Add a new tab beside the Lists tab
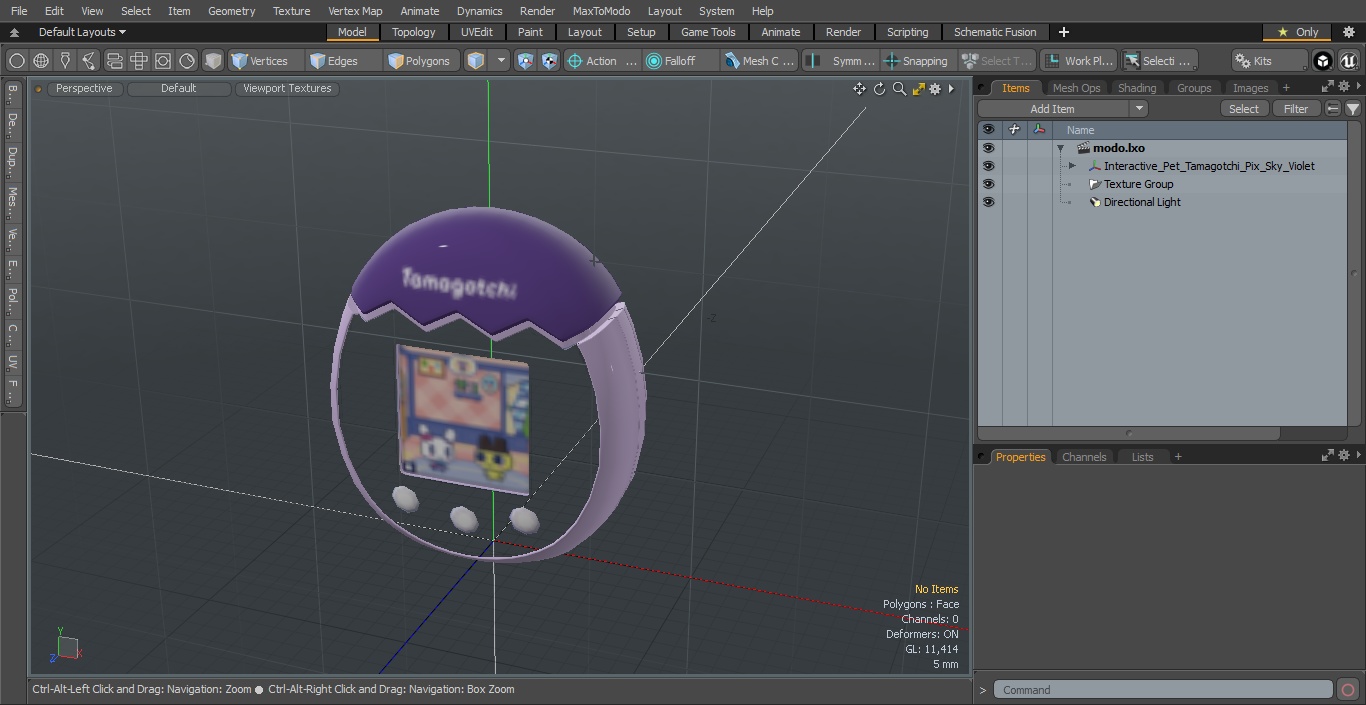The height and width of the screenshot is (705, 1366). tap(1178, 457)
